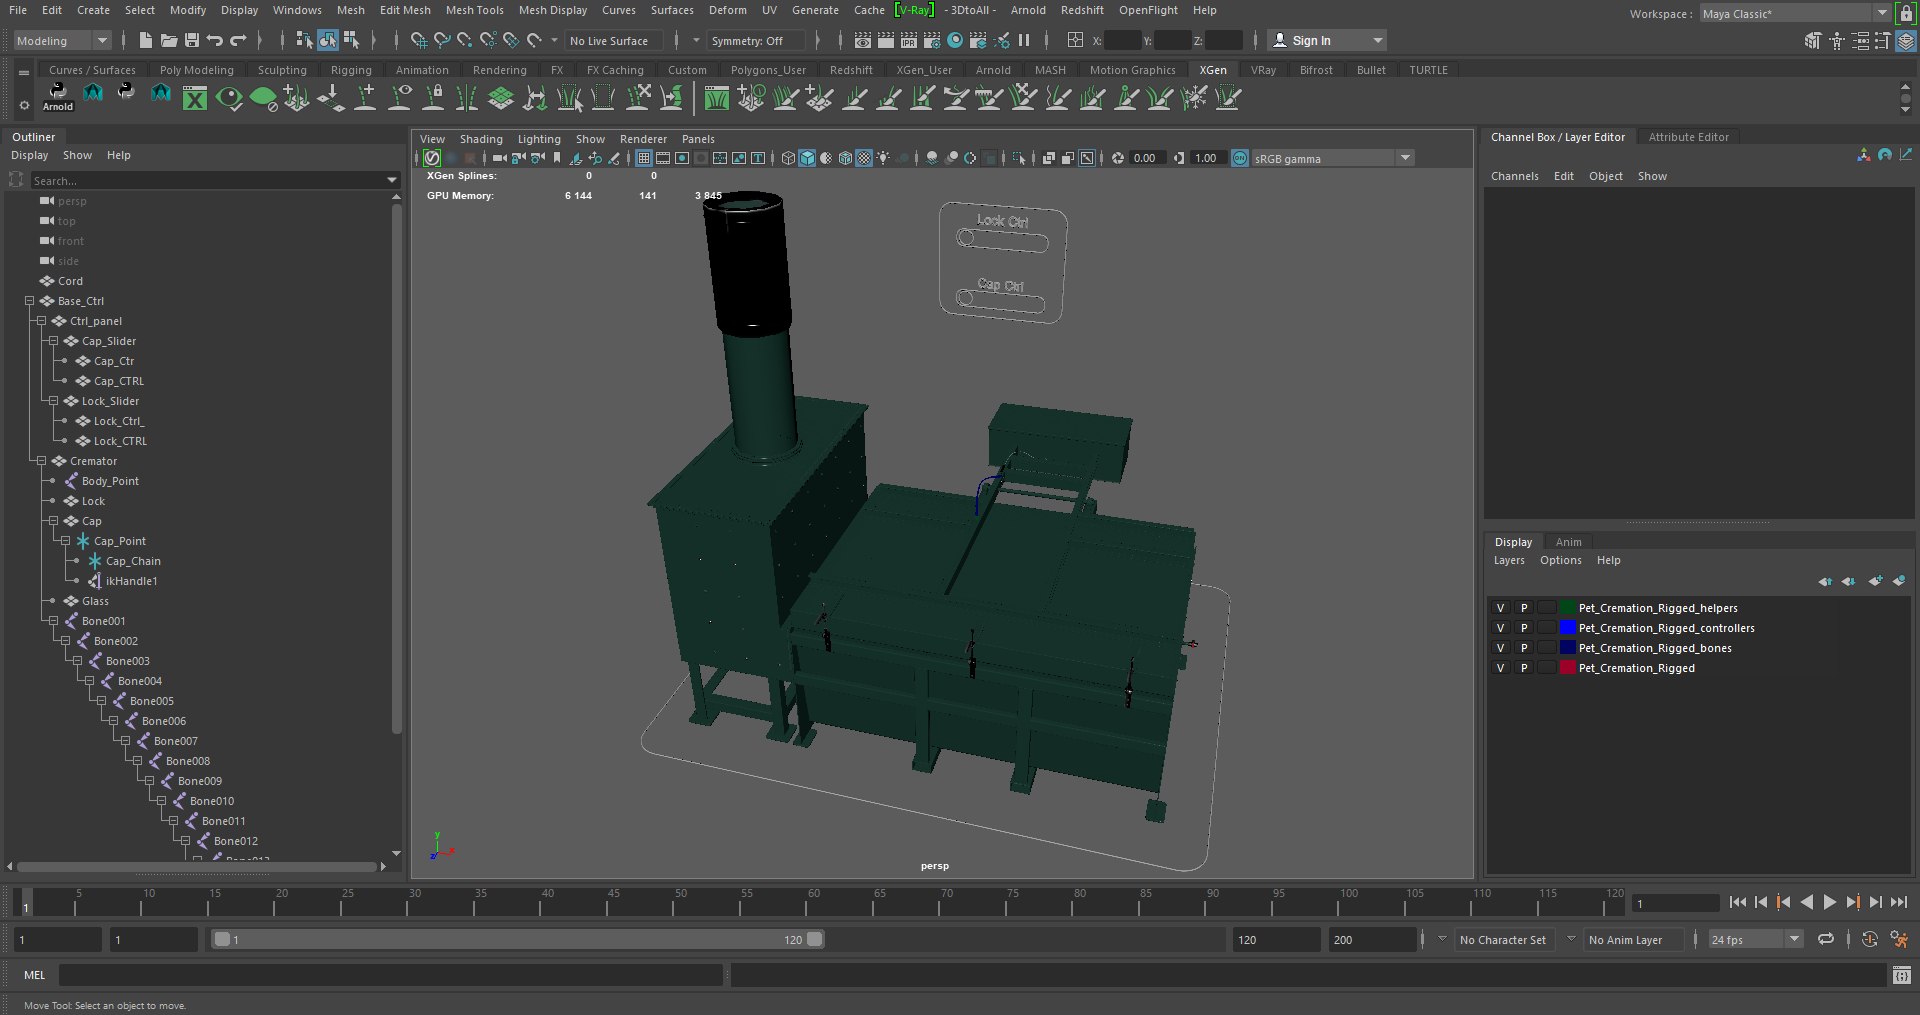The width and height of the screenshot is (1920, 1015).
Task: Collapse the Cremator node in Outliner
Action: (x=41, y=461)
